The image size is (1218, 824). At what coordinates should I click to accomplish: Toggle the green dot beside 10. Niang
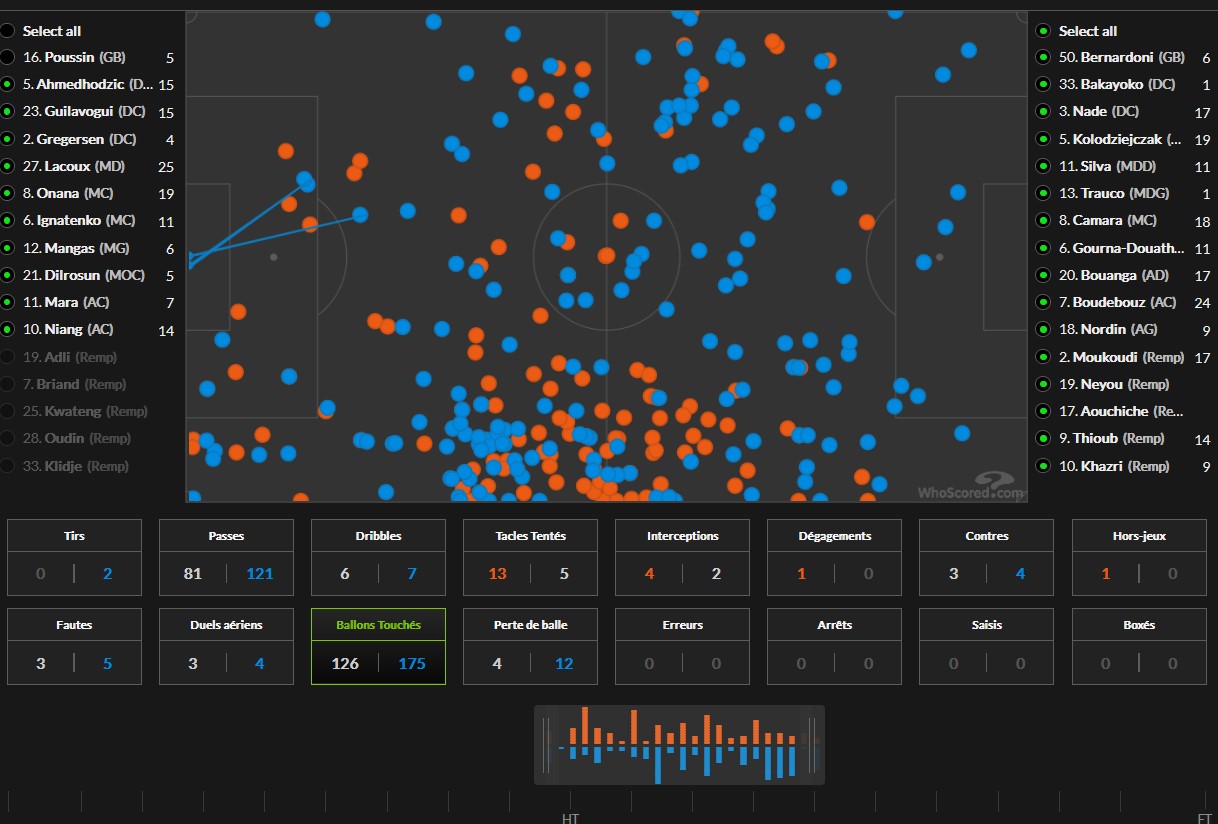click(8, 329)
